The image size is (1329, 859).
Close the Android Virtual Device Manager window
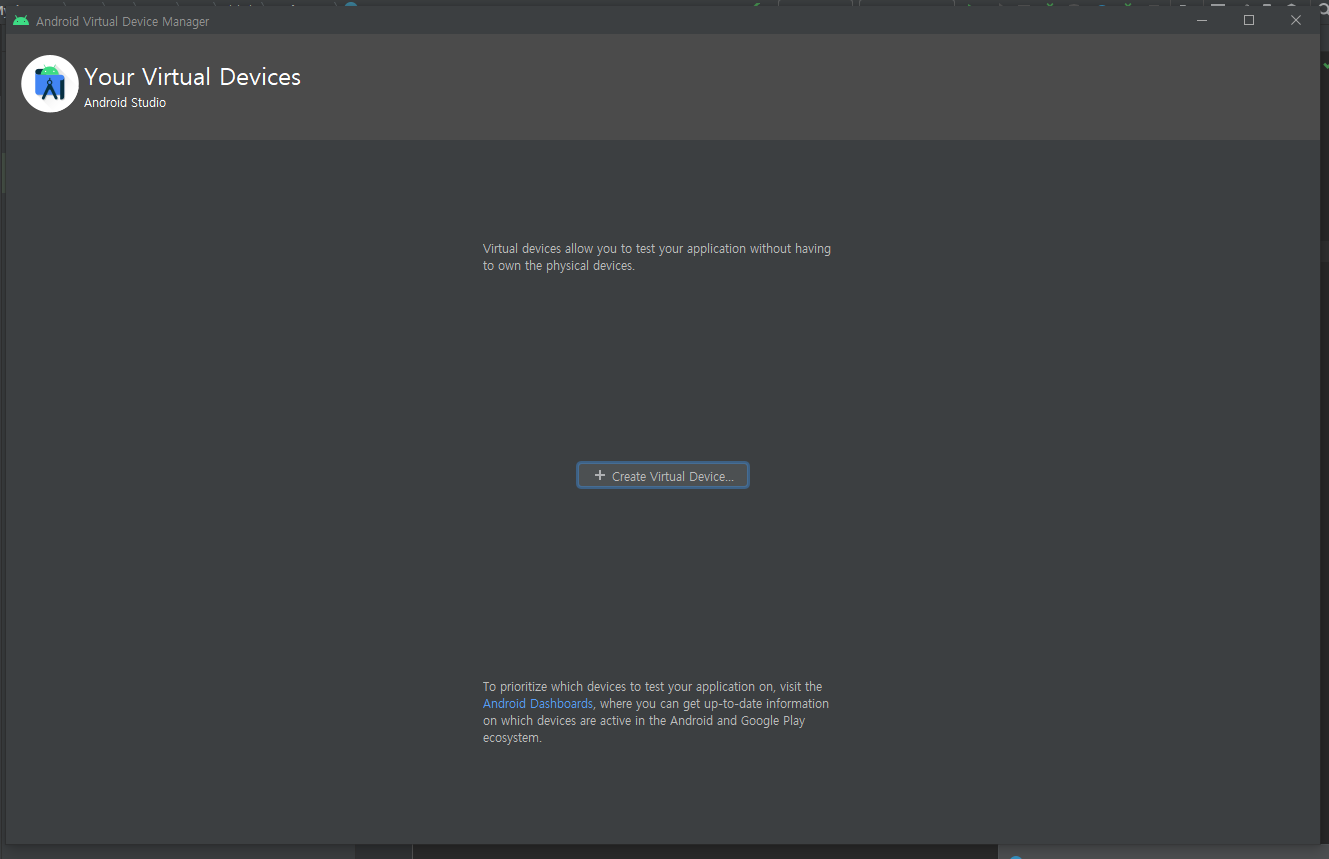coord(1296,20)
